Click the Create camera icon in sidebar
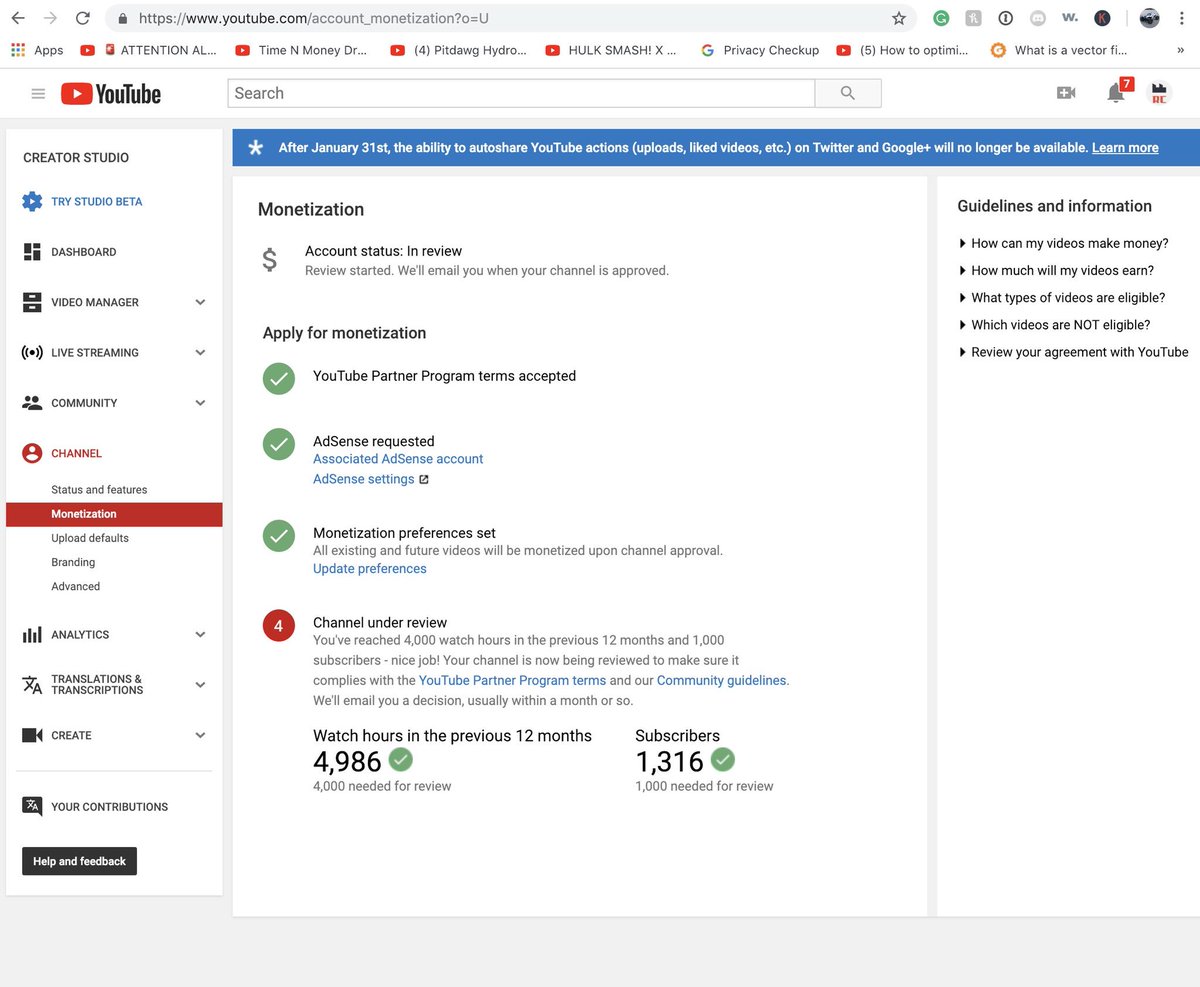This screenshot has width=1200, height=987. tap(32, 735)
